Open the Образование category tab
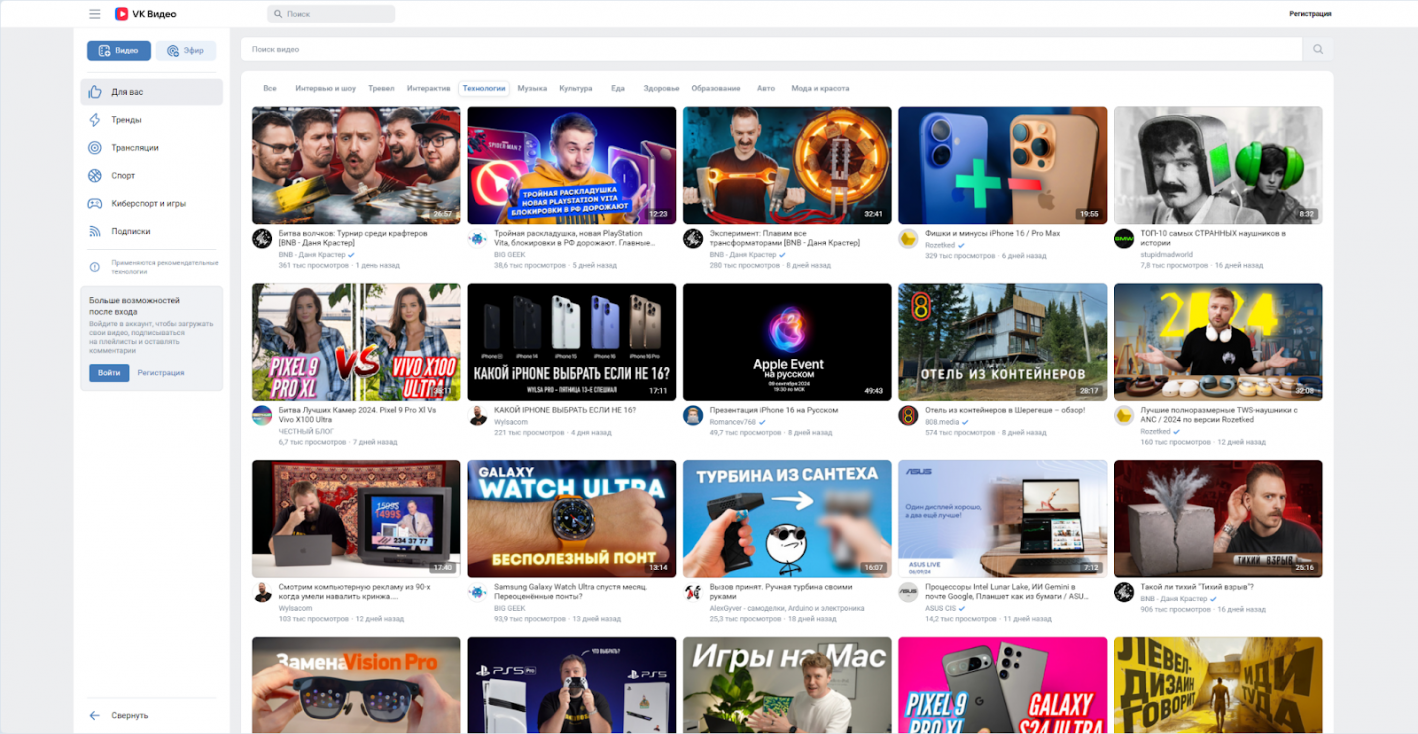Viewport: 1418px width, 734px height. coord(716,88)
